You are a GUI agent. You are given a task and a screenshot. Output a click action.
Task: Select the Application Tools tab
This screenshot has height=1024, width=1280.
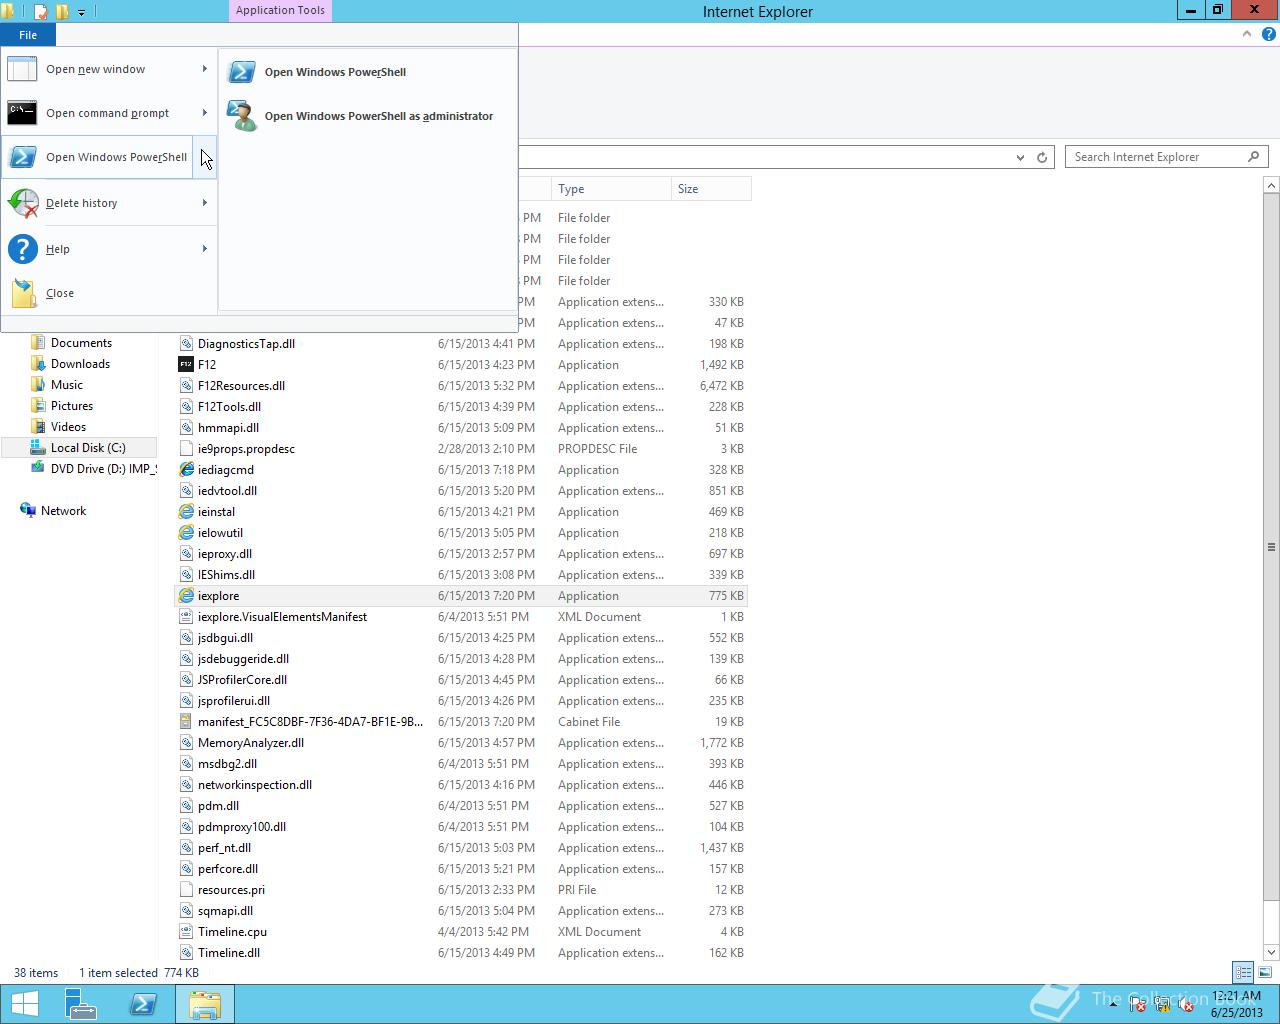280,11
